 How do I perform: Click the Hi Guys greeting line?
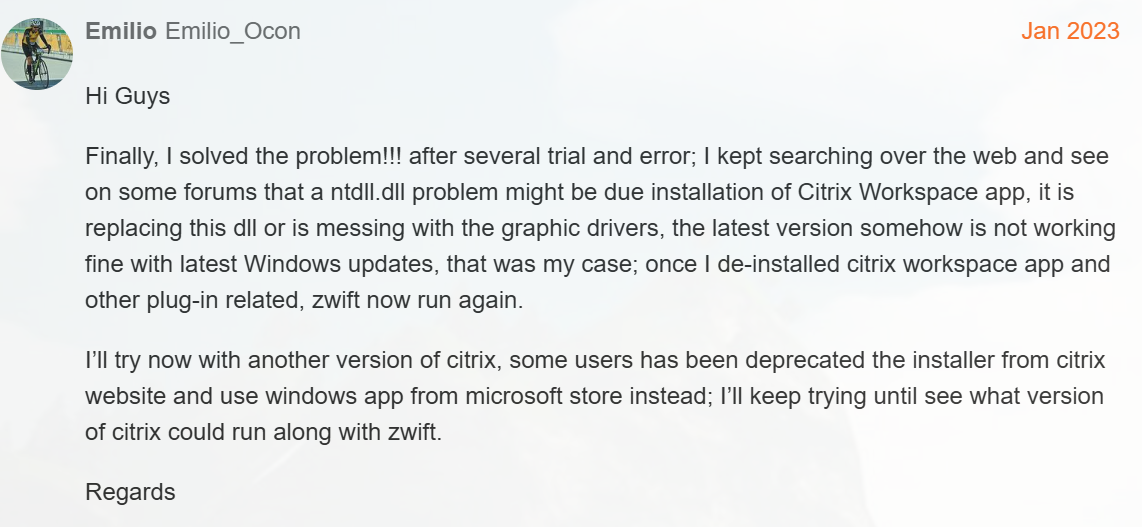point(127,96)
